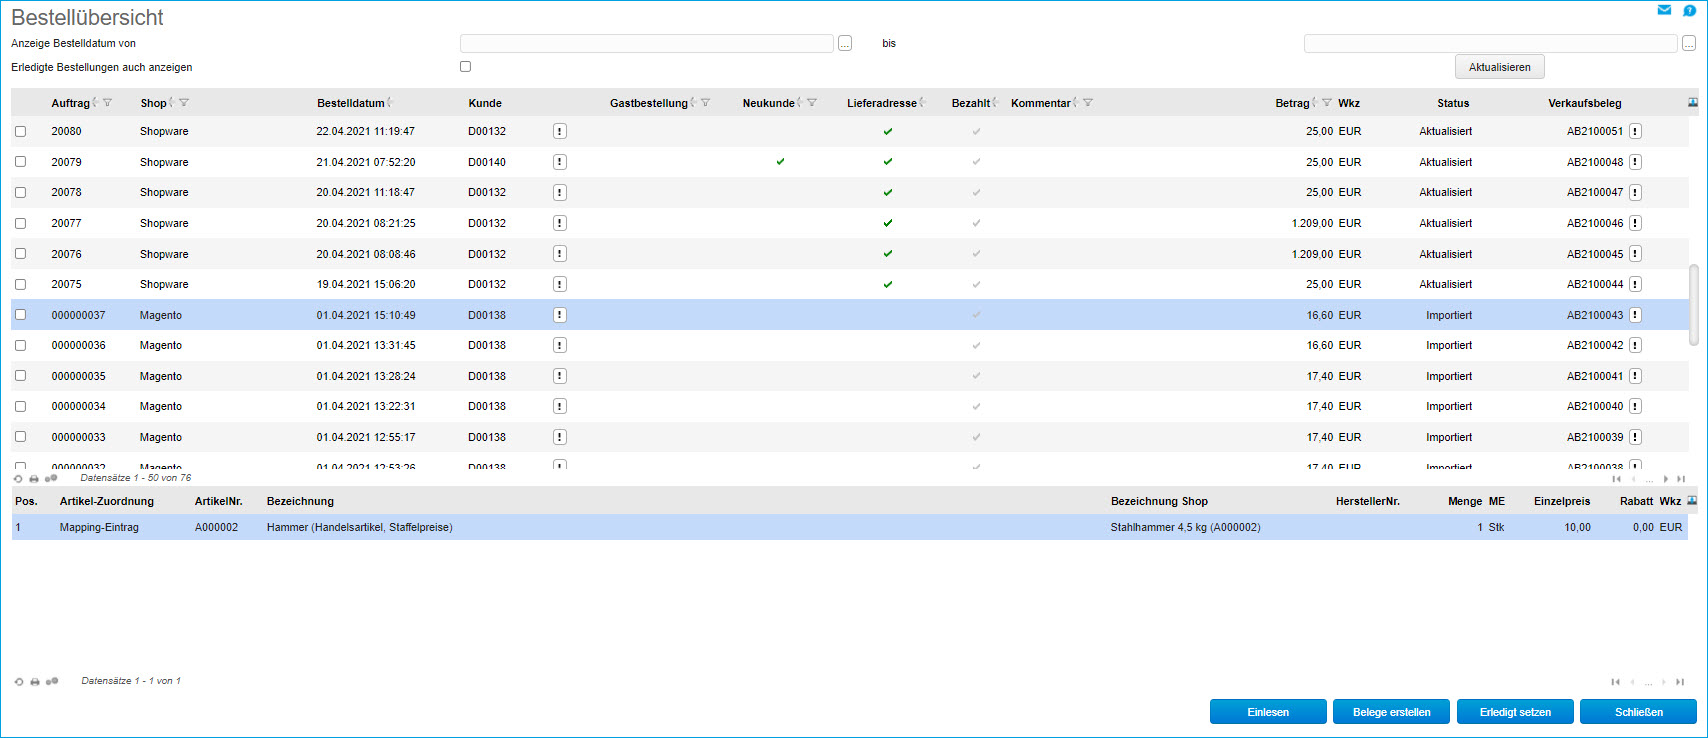Viewport: 1708px width, 738px height.
Task: Click the orders table vertical scrollbar thumb
Action: coord(1693,305)
